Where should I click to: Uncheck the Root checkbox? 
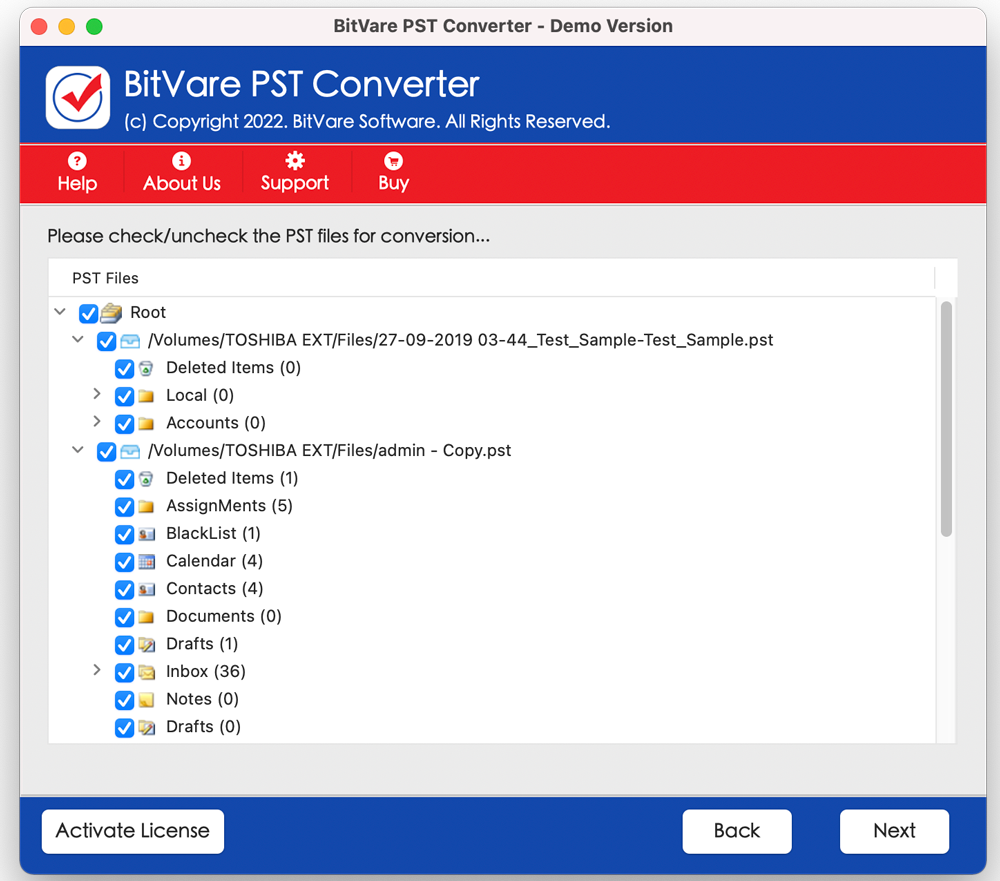point(88,313)
